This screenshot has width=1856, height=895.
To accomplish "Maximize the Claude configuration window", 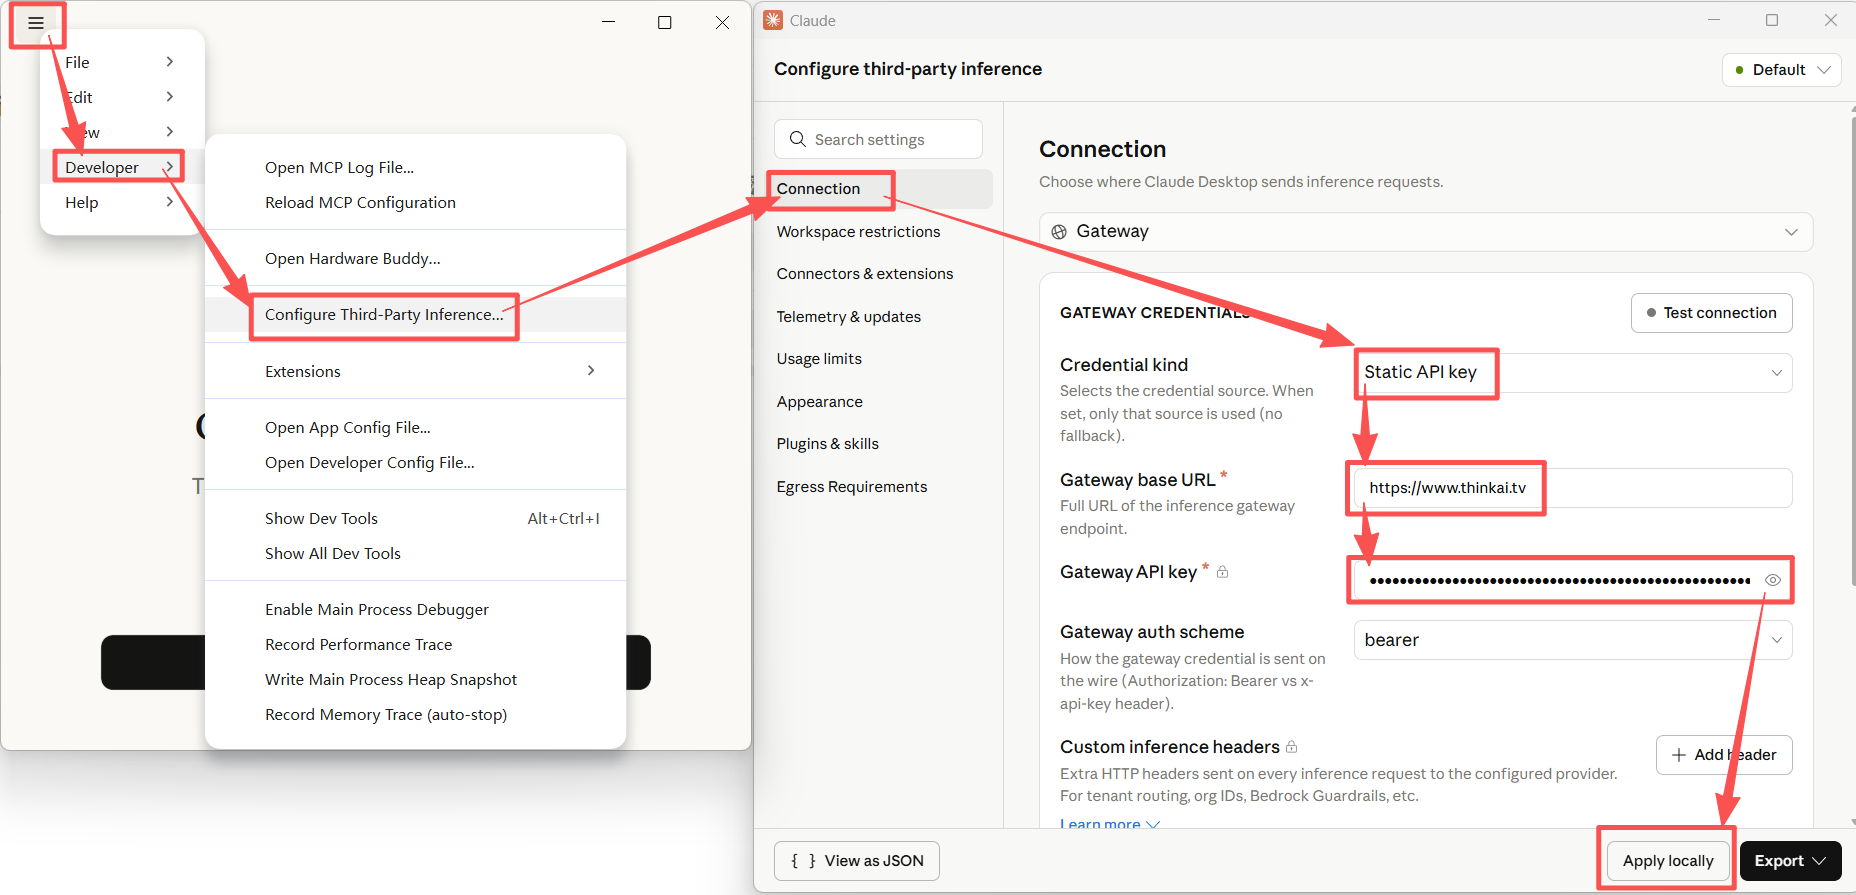I will pyautogui.click(x=1772, y=20).
